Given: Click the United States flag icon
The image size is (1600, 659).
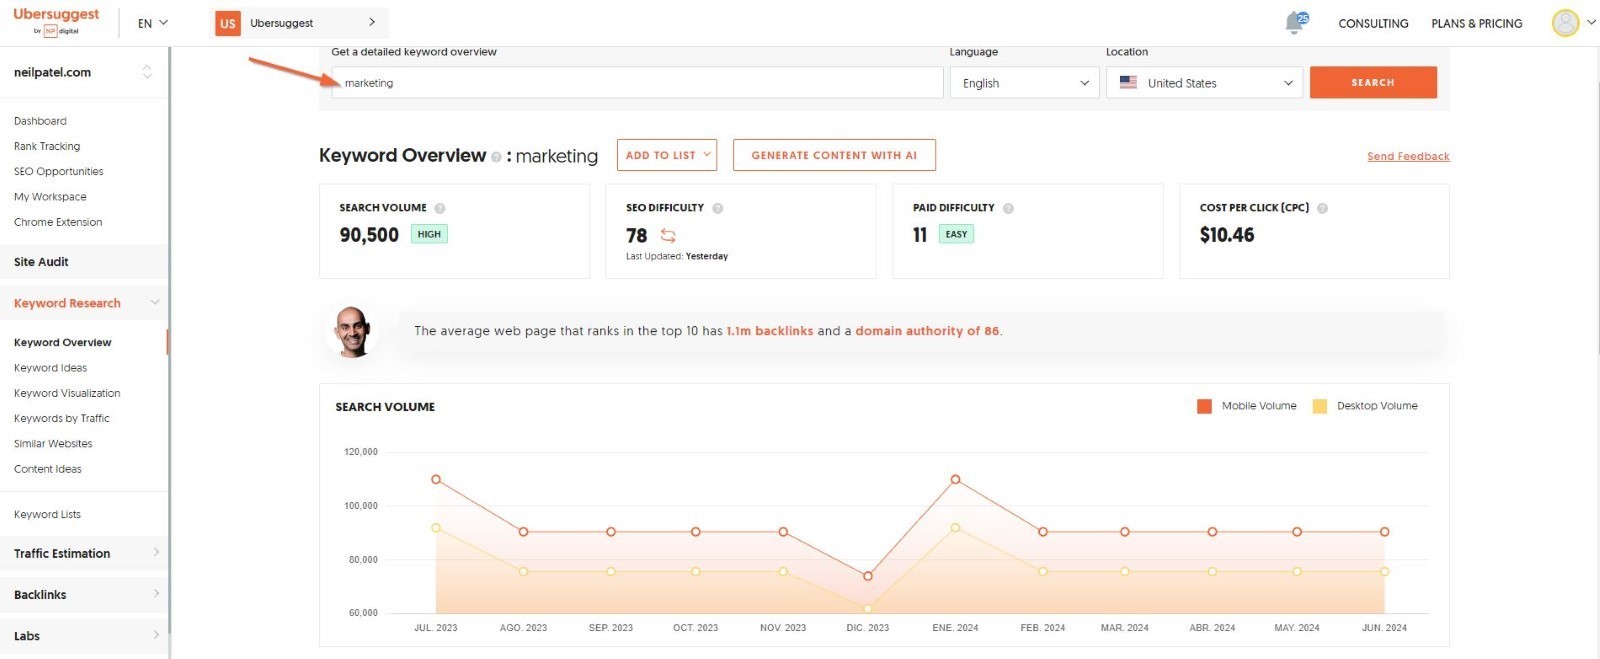Looking at the screenshot, I should 1128,83.
